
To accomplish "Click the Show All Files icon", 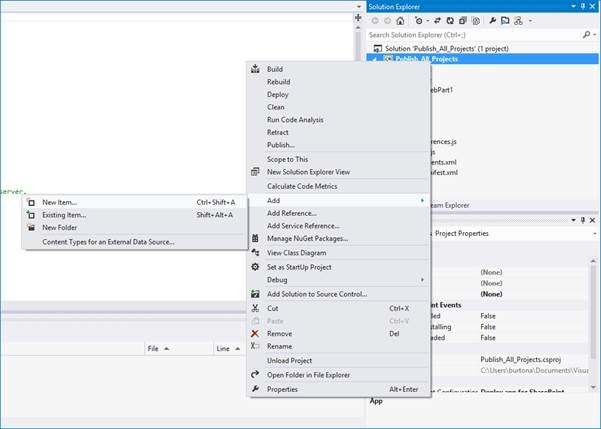I will click(x=476, y=21).
